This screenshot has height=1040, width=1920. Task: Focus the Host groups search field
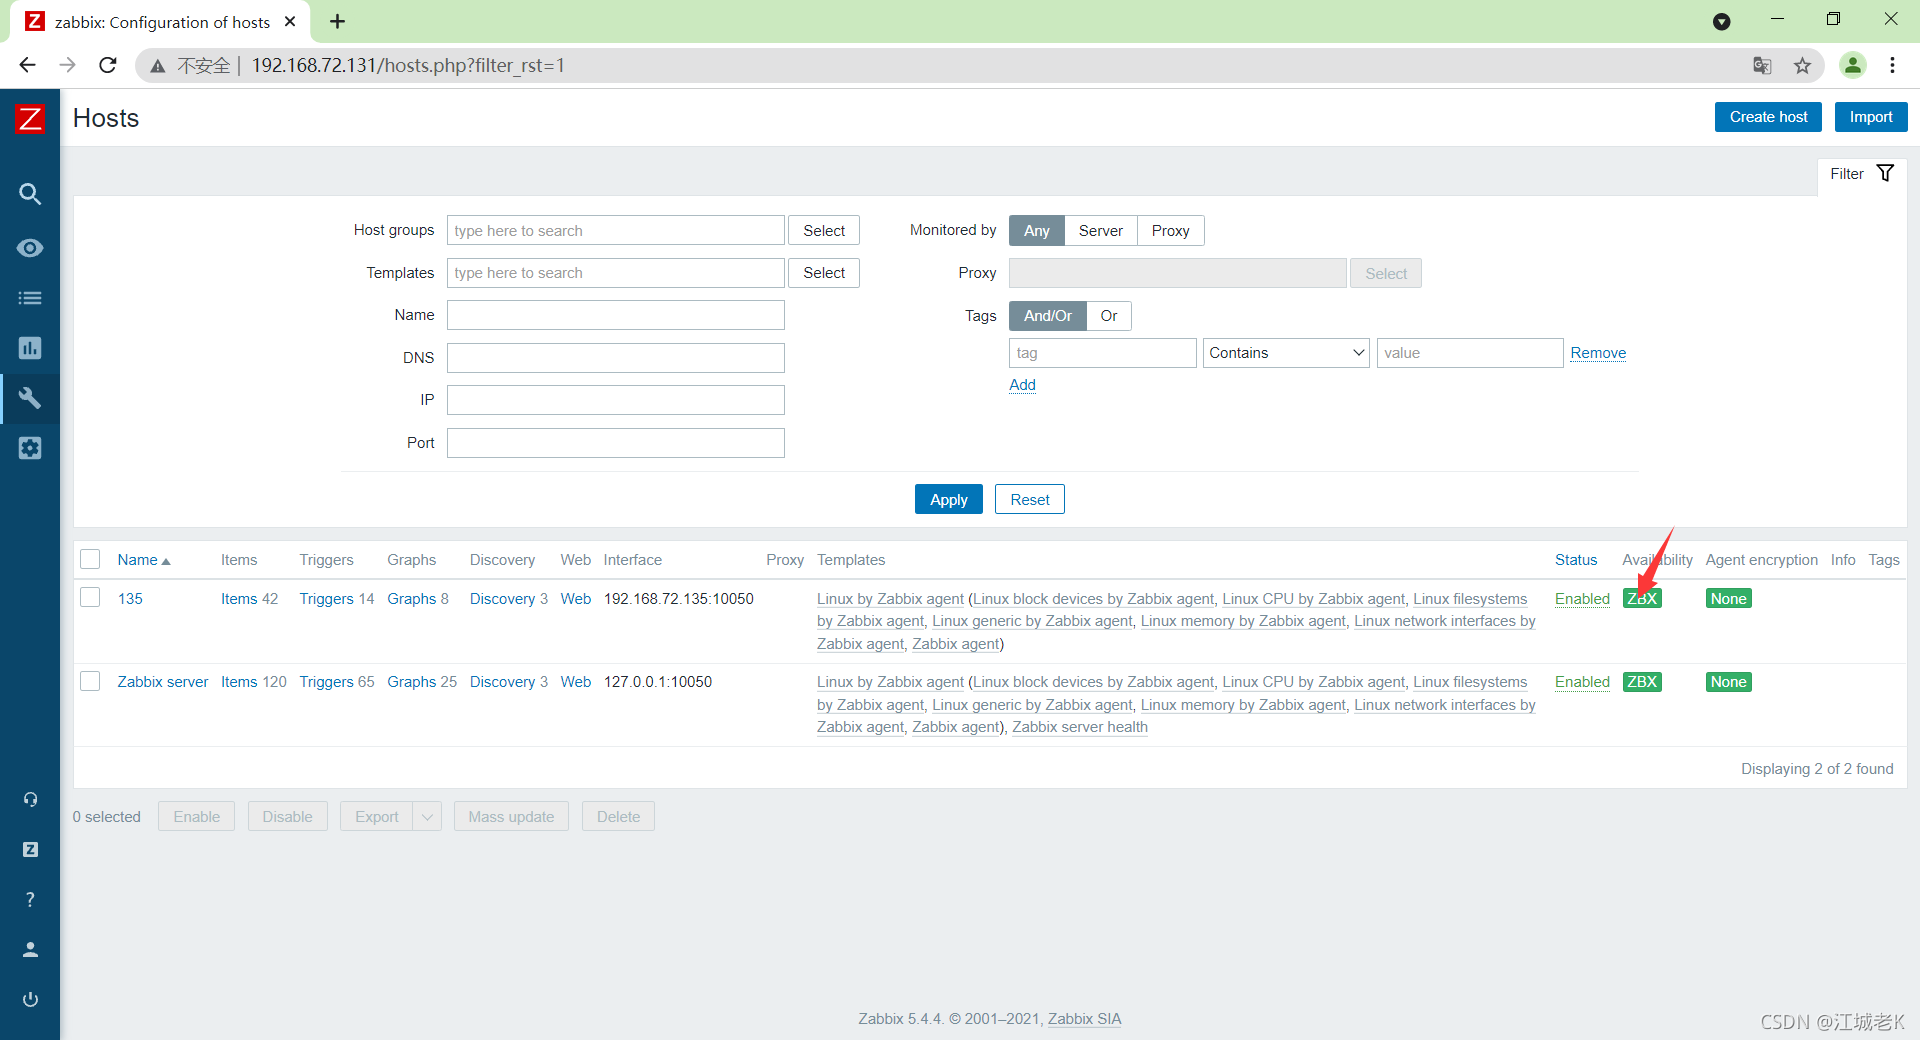tap(615, 231)
